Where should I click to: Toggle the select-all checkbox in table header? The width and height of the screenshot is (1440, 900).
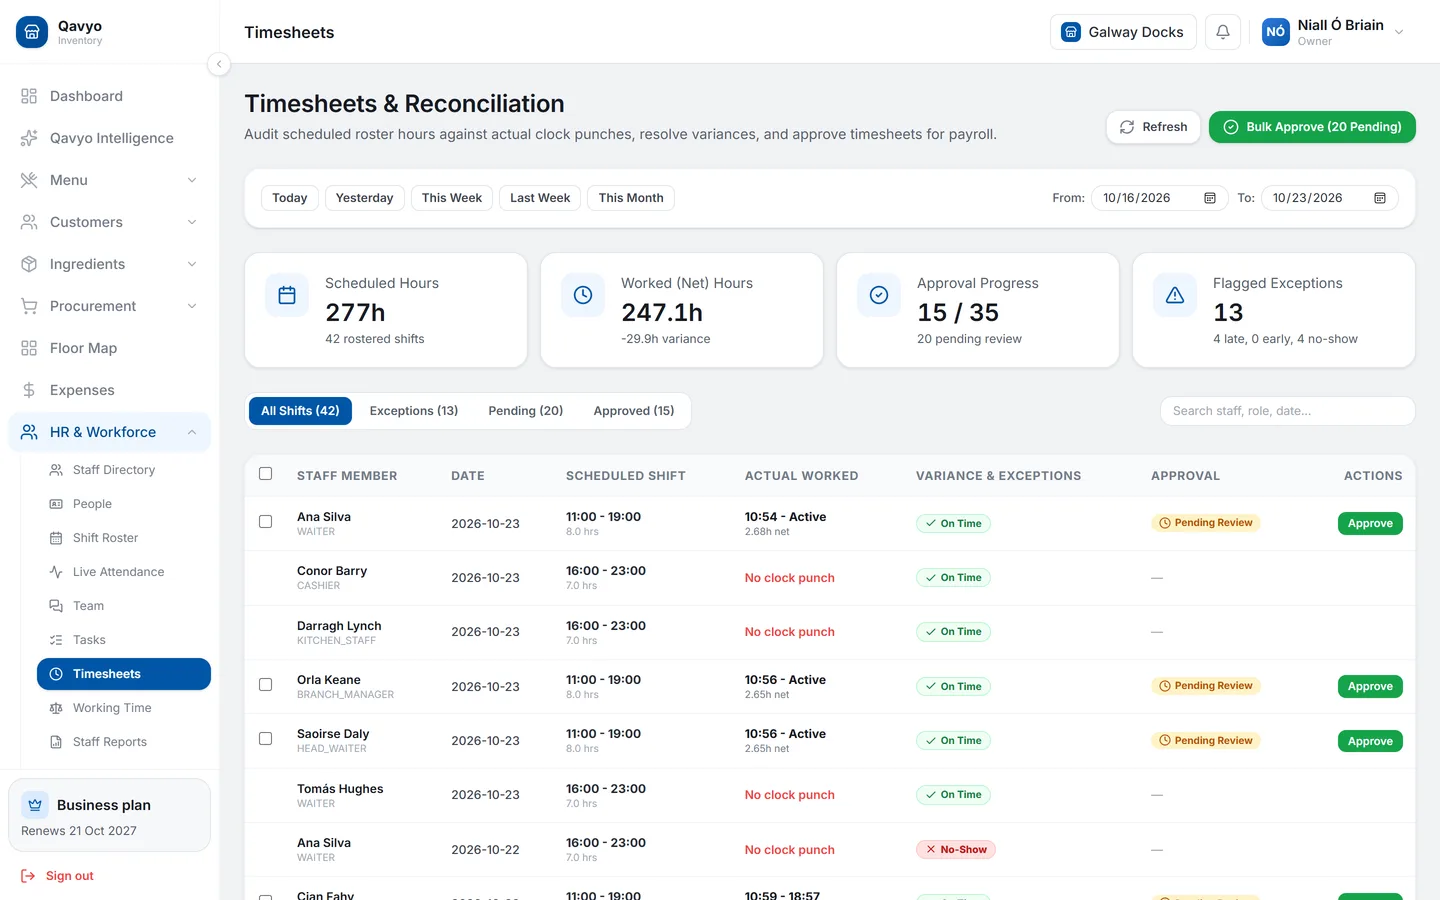266,474
